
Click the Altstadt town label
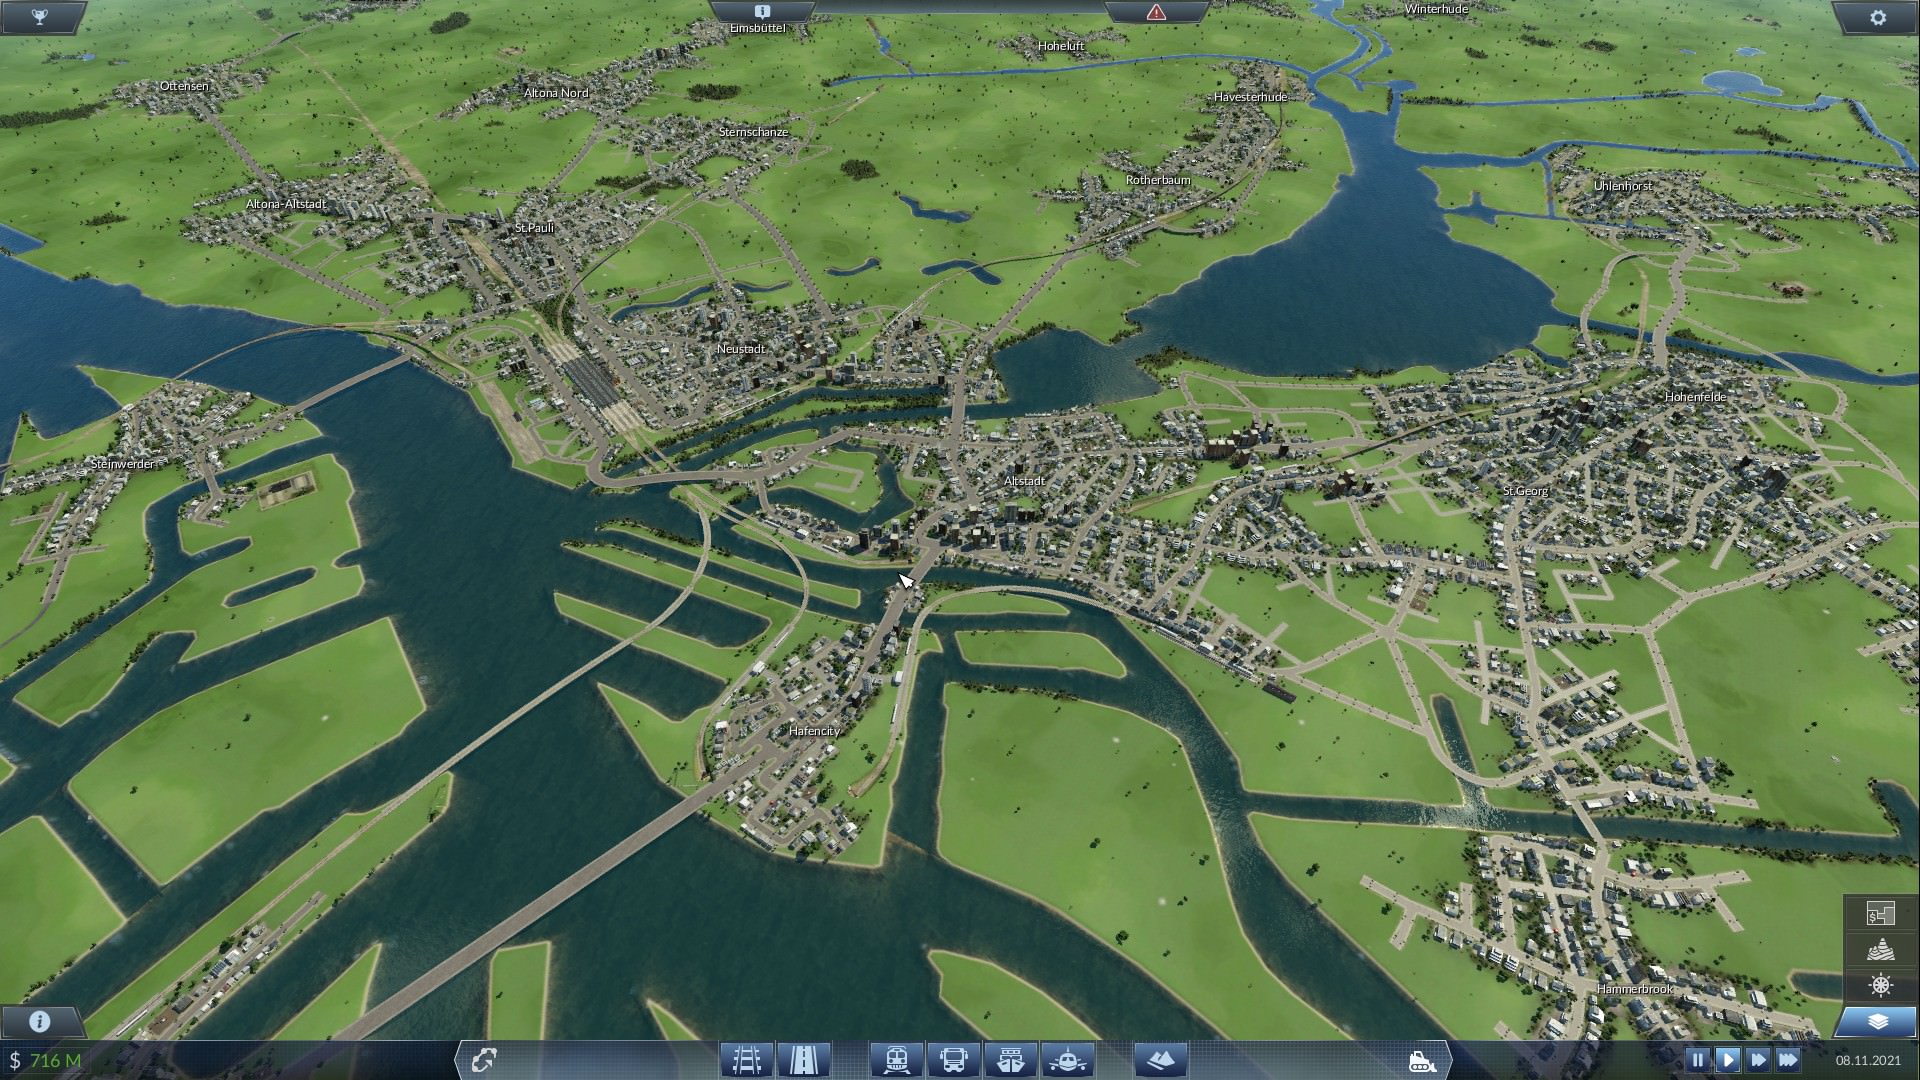[x=1024, y=481]
